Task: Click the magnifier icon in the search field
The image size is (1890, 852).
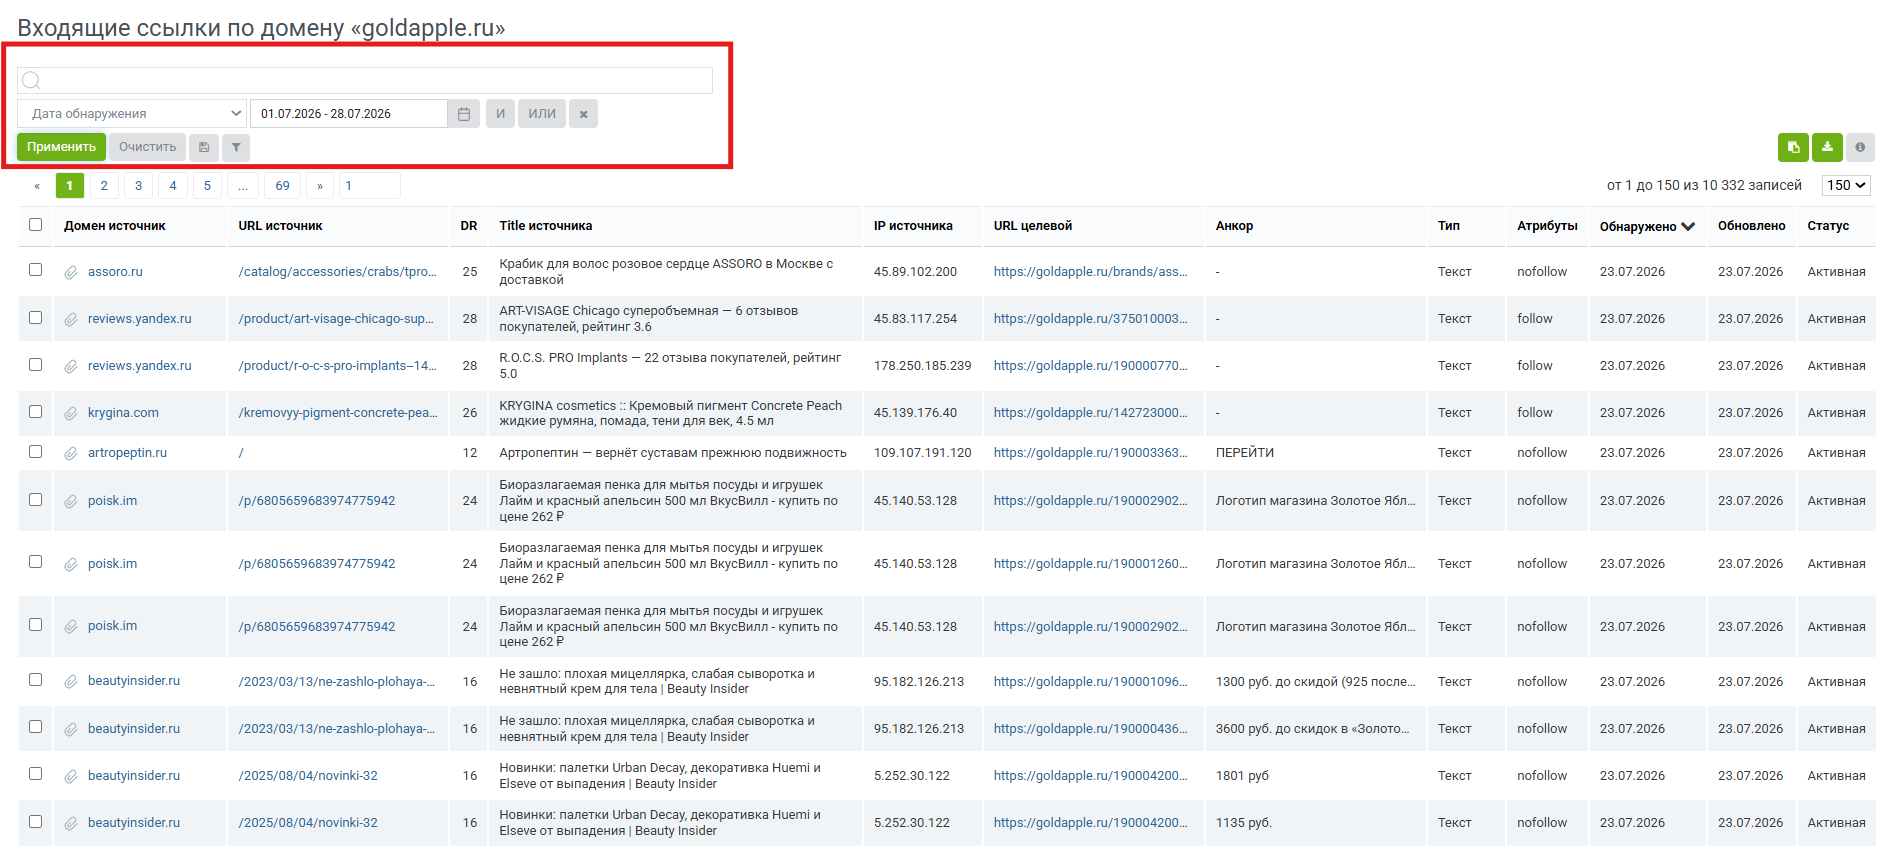Action: pyautogui.click(x=31, y=80)
